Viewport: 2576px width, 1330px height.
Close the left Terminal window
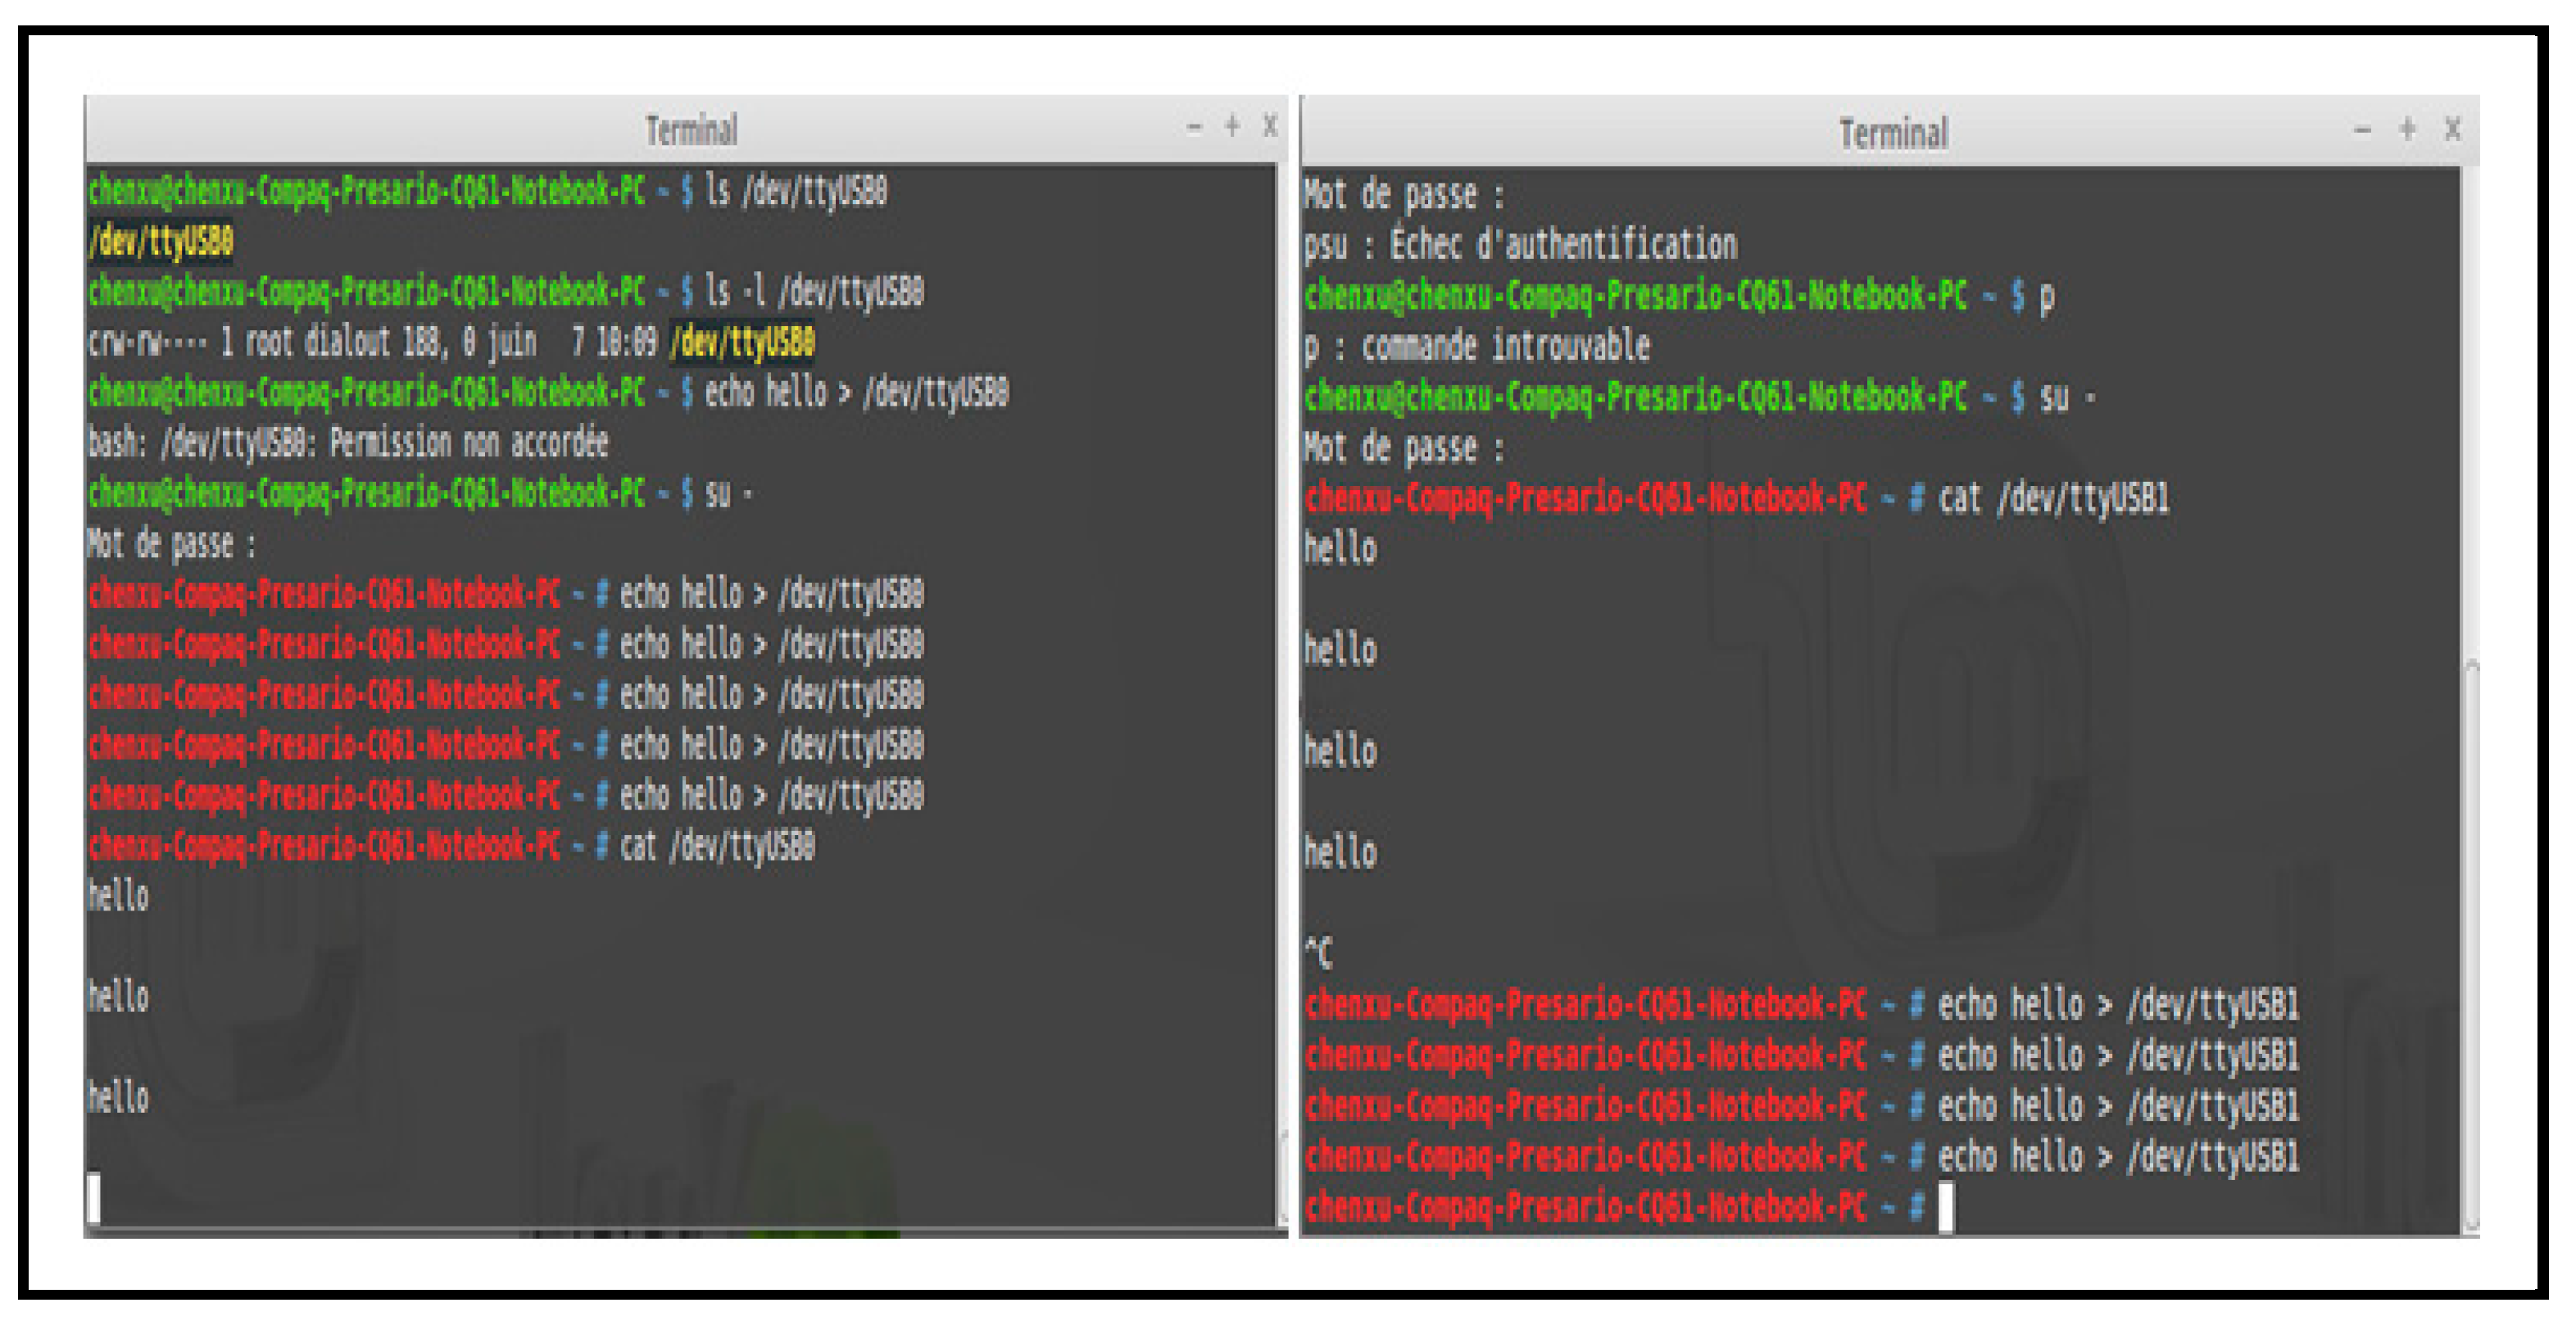(1270, 126)
